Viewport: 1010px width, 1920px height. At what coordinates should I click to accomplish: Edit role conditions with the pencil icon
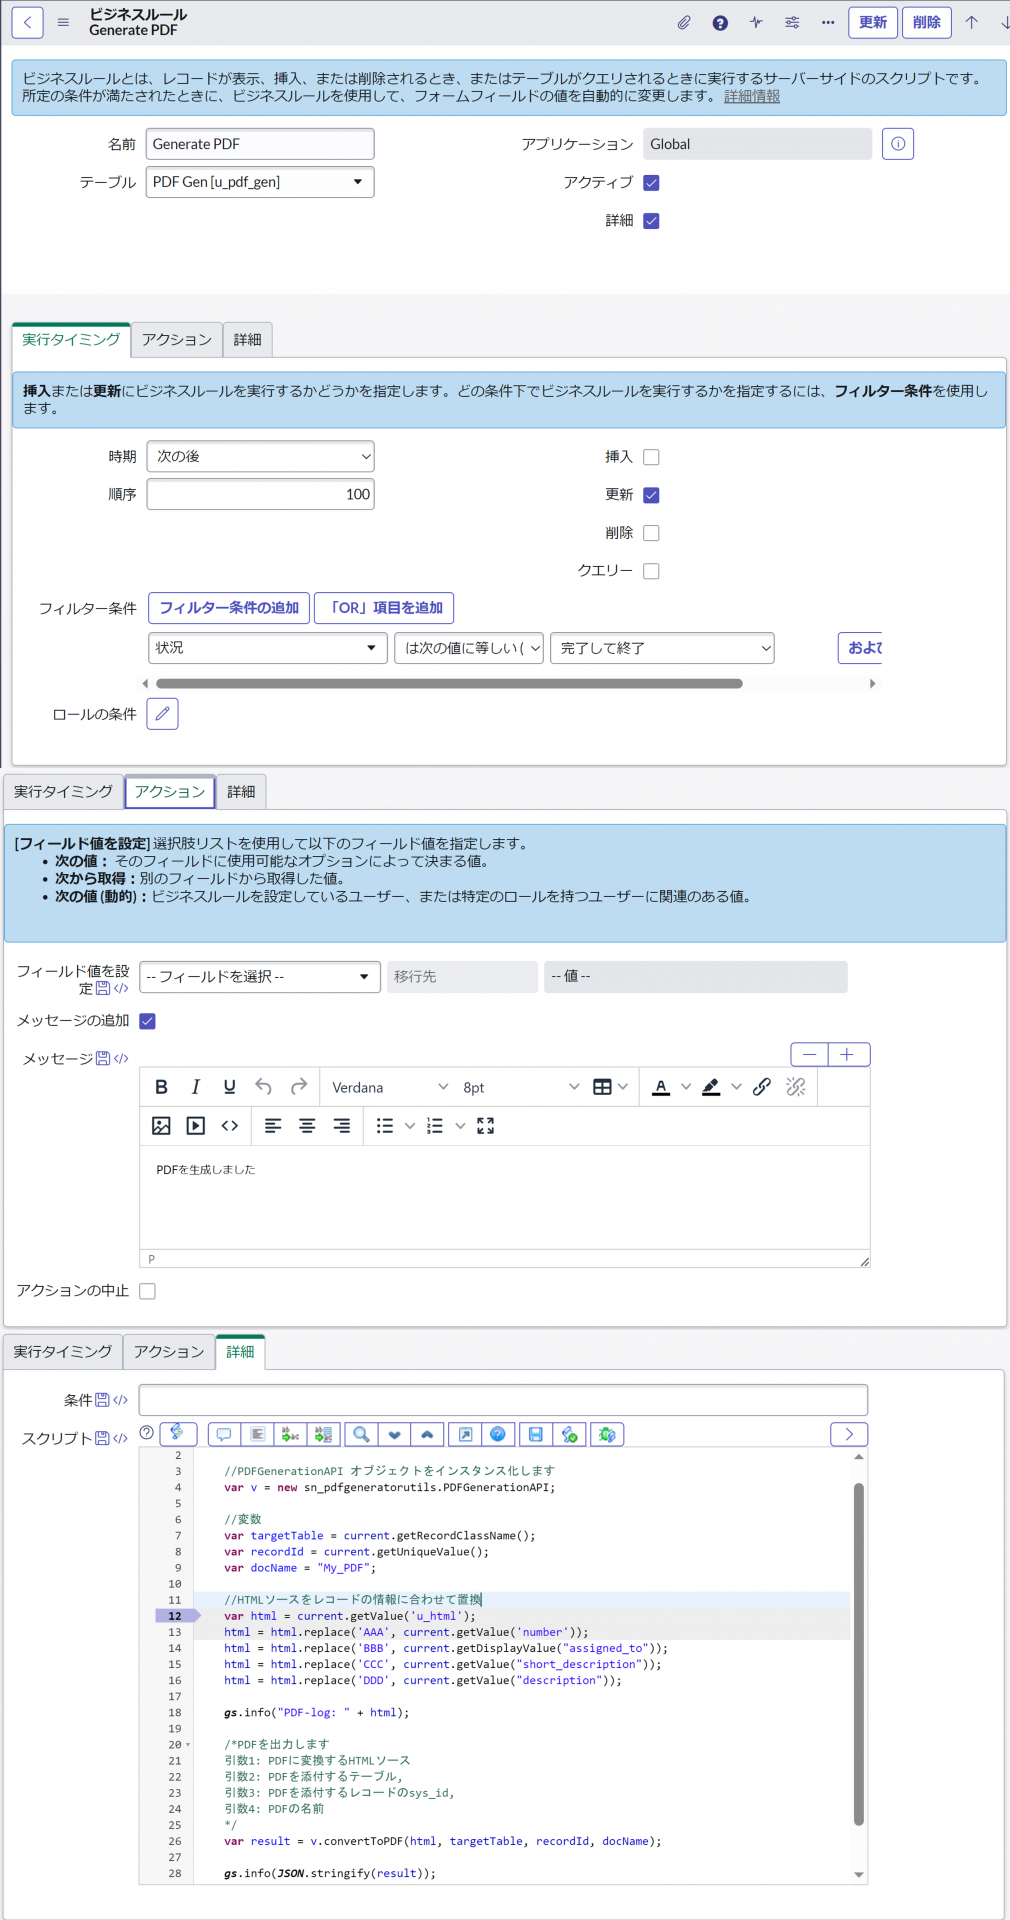coord(162,714)
